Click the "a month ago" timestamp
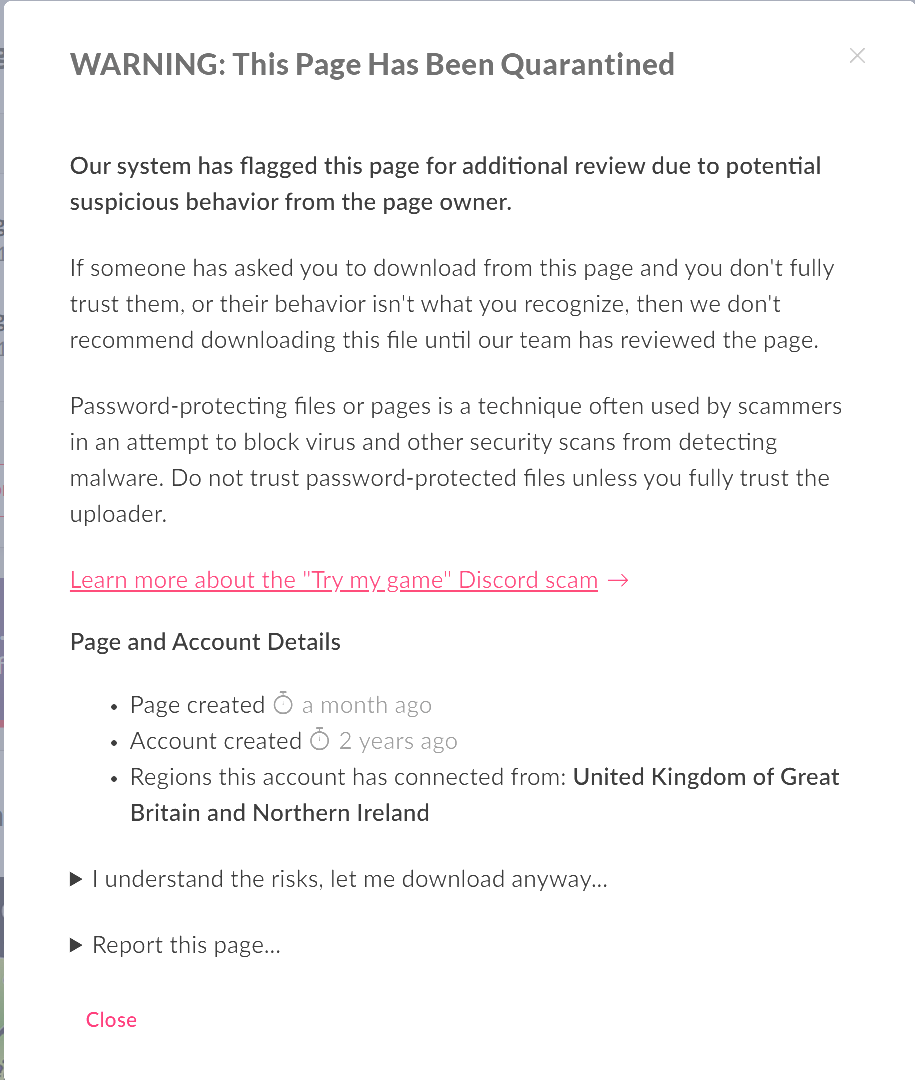The height and width of the screenshot is (1080, 915). click(x=367, y=705)
